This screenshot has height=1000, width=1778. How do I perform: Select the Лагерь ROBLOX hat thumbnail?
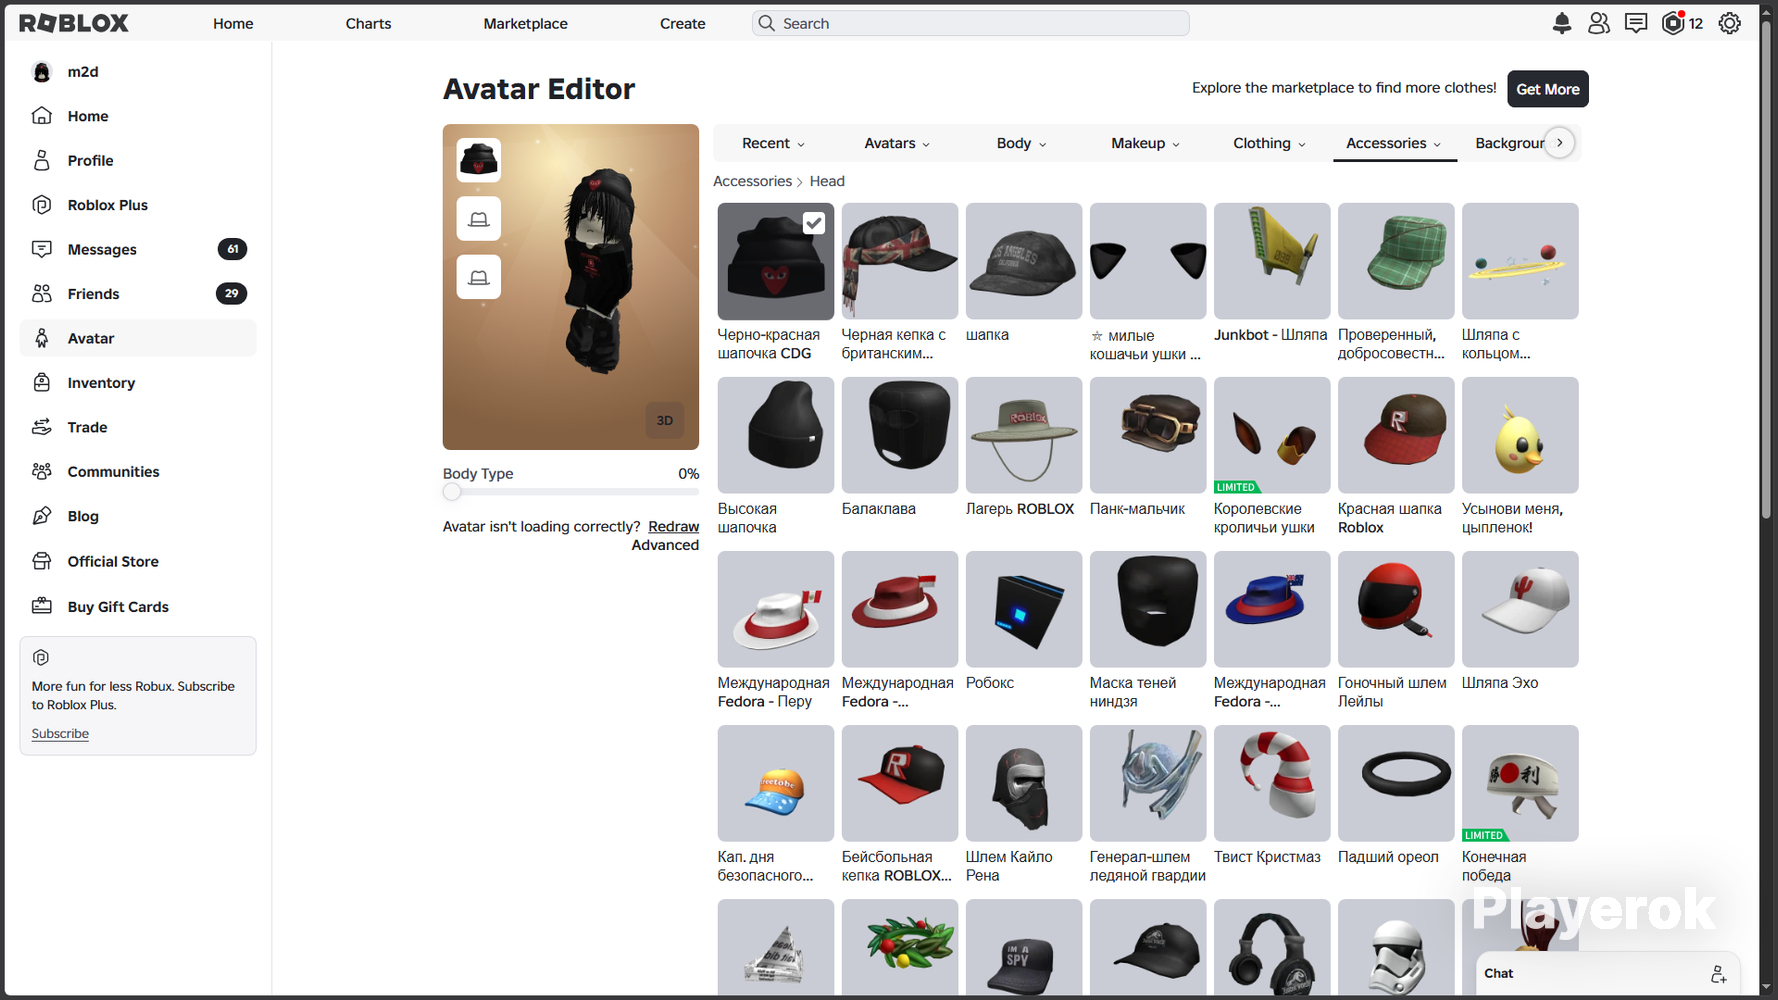tap(1024, 435)
